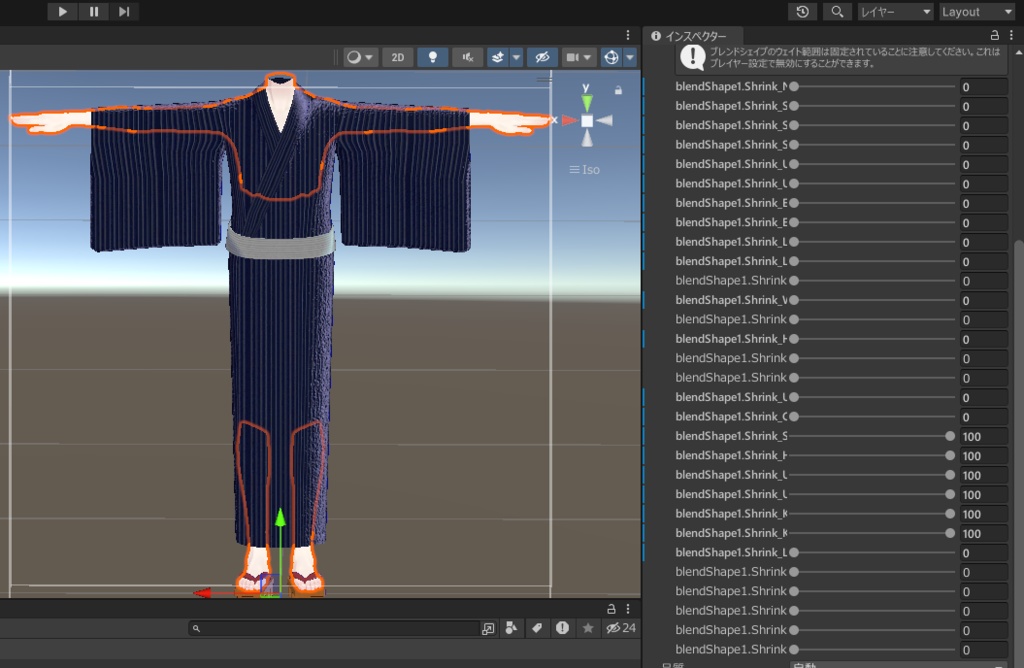Open draw mode shading dropdown
Image resolution: width=1024 pixels, height=668 pixels.
(x=359, y=57)
